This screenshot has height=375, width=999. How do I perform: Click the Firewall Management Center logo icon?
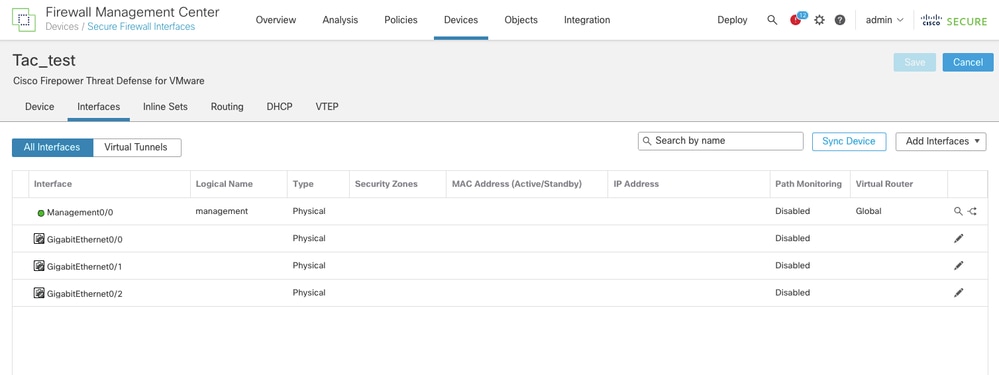pos(24,20)
